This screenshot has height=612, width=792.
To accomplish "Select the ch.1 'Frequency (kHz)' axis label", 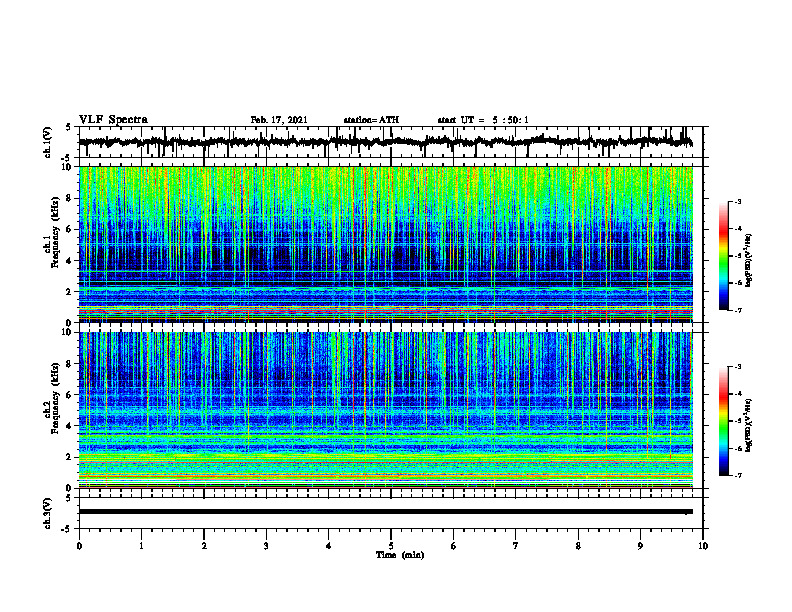I will point(54,232).
